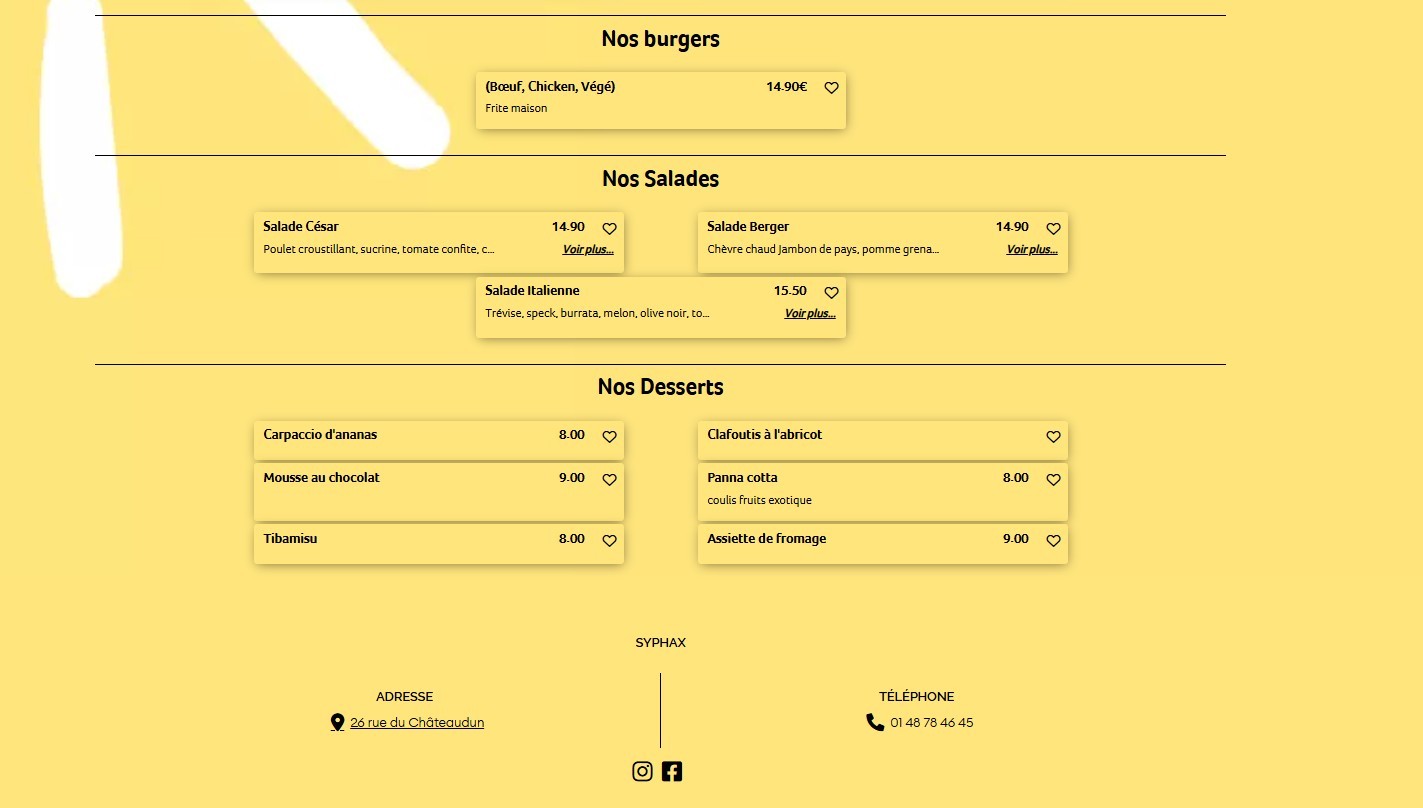1423x808 pixels.
Task: Like the Panna cotta dessert
Action: click(x=1053, y=479)
